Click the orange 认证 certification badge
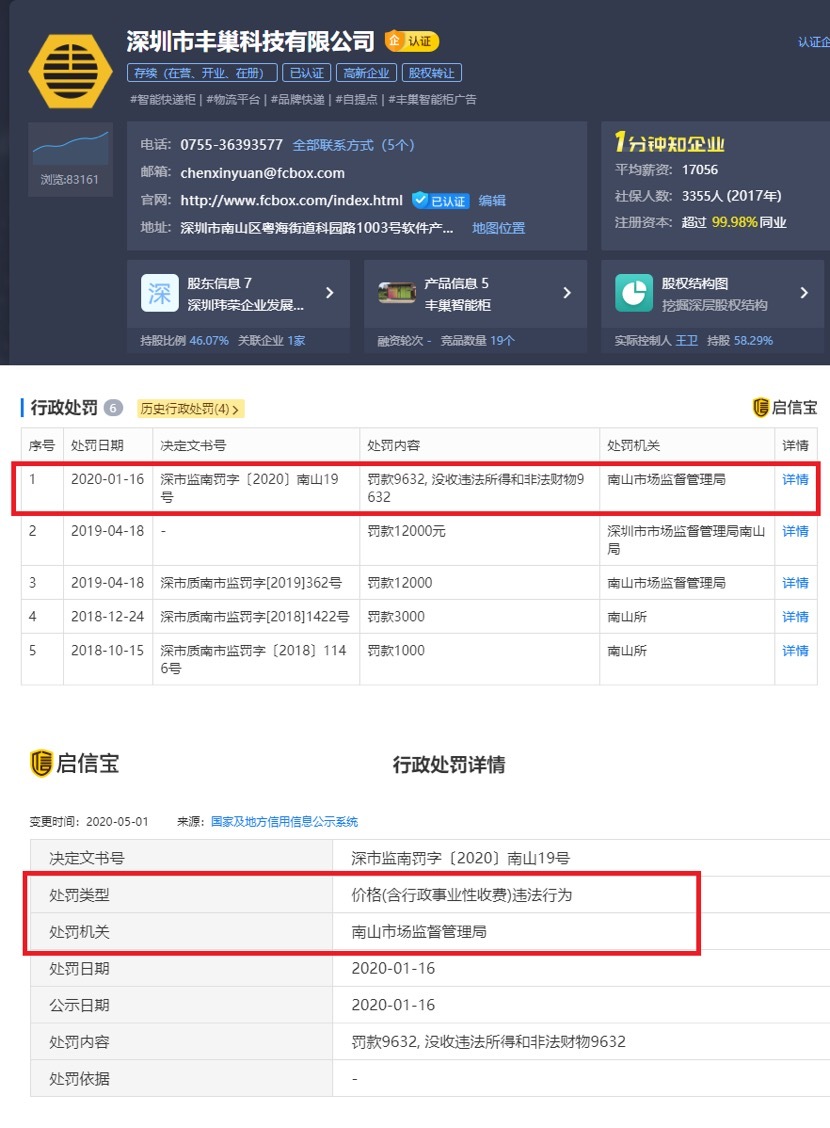 (411, 41)
